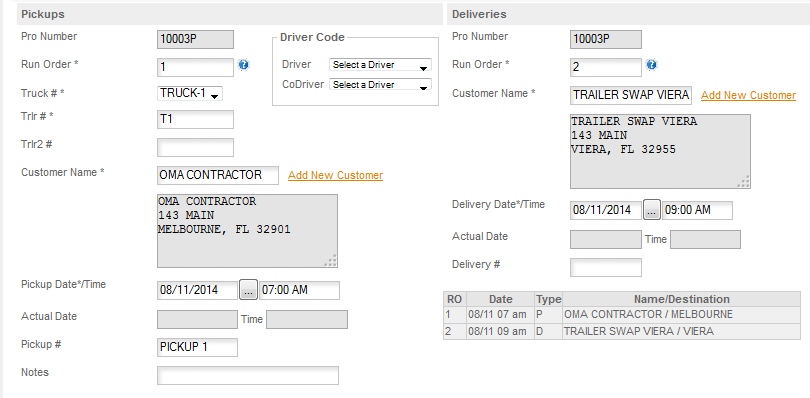Image resolution: width=810 pixels, height=398 pixels.
Task: Click the help icon beside Deliveries Run Order
Action: click(651, 65)
